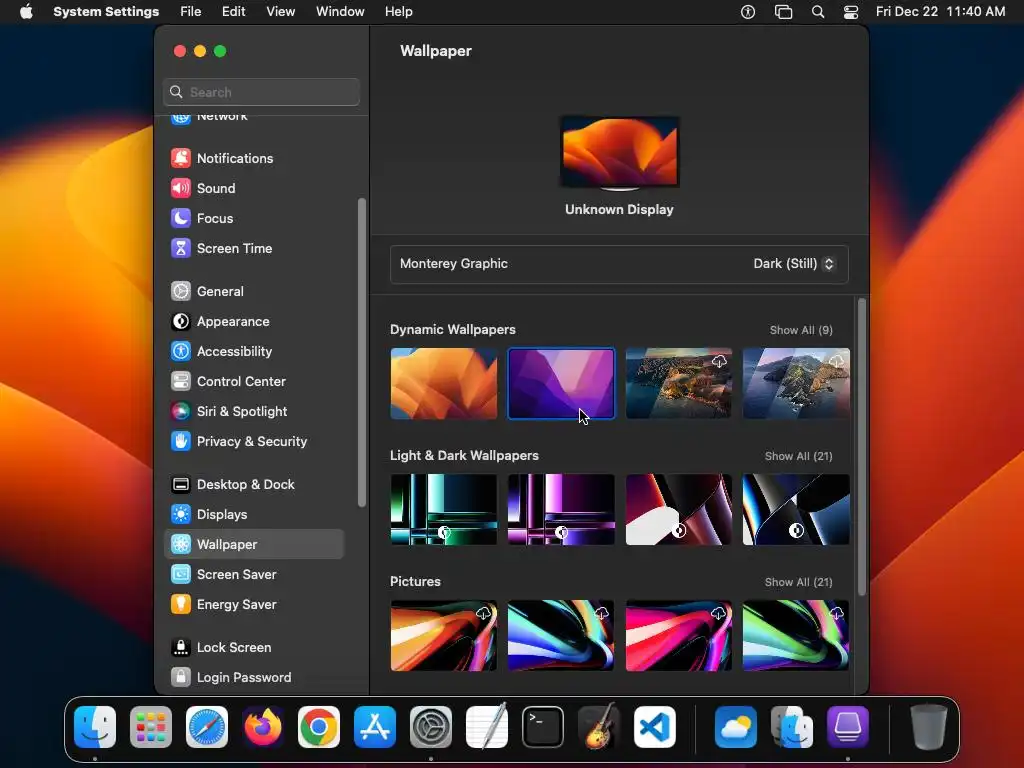
Task: Launch Firefox from the Dock
Action: pyautogui.click(x=263, y=727)
